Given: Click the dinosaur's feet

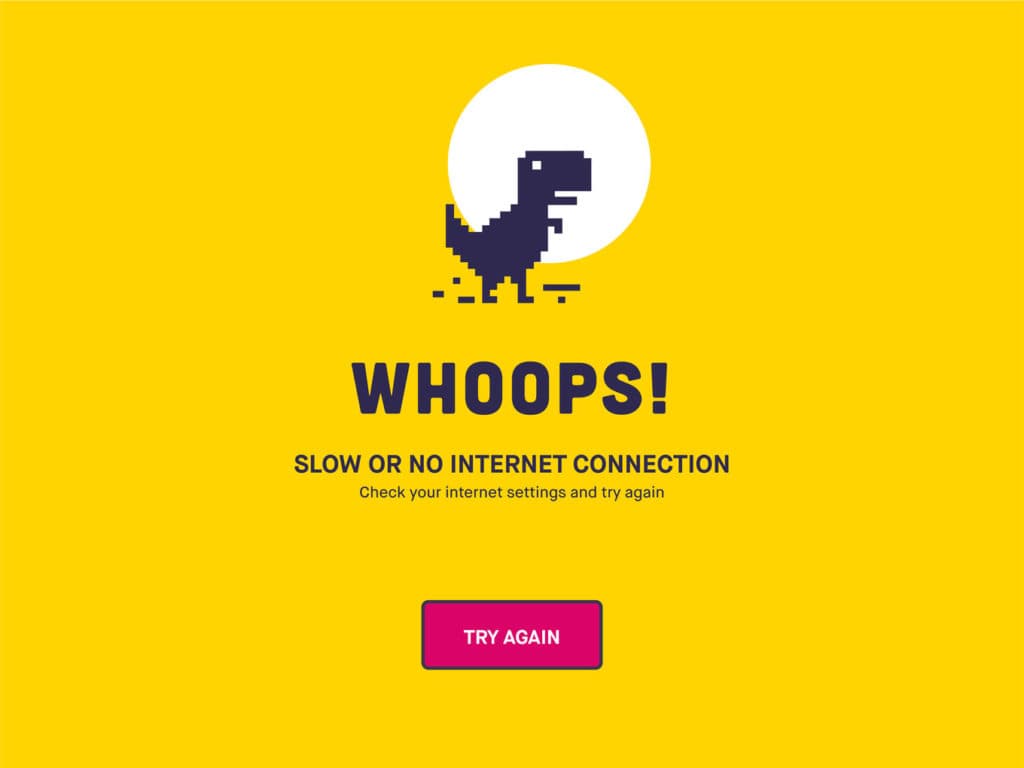Looking at the screenshot, I should 509,295.
